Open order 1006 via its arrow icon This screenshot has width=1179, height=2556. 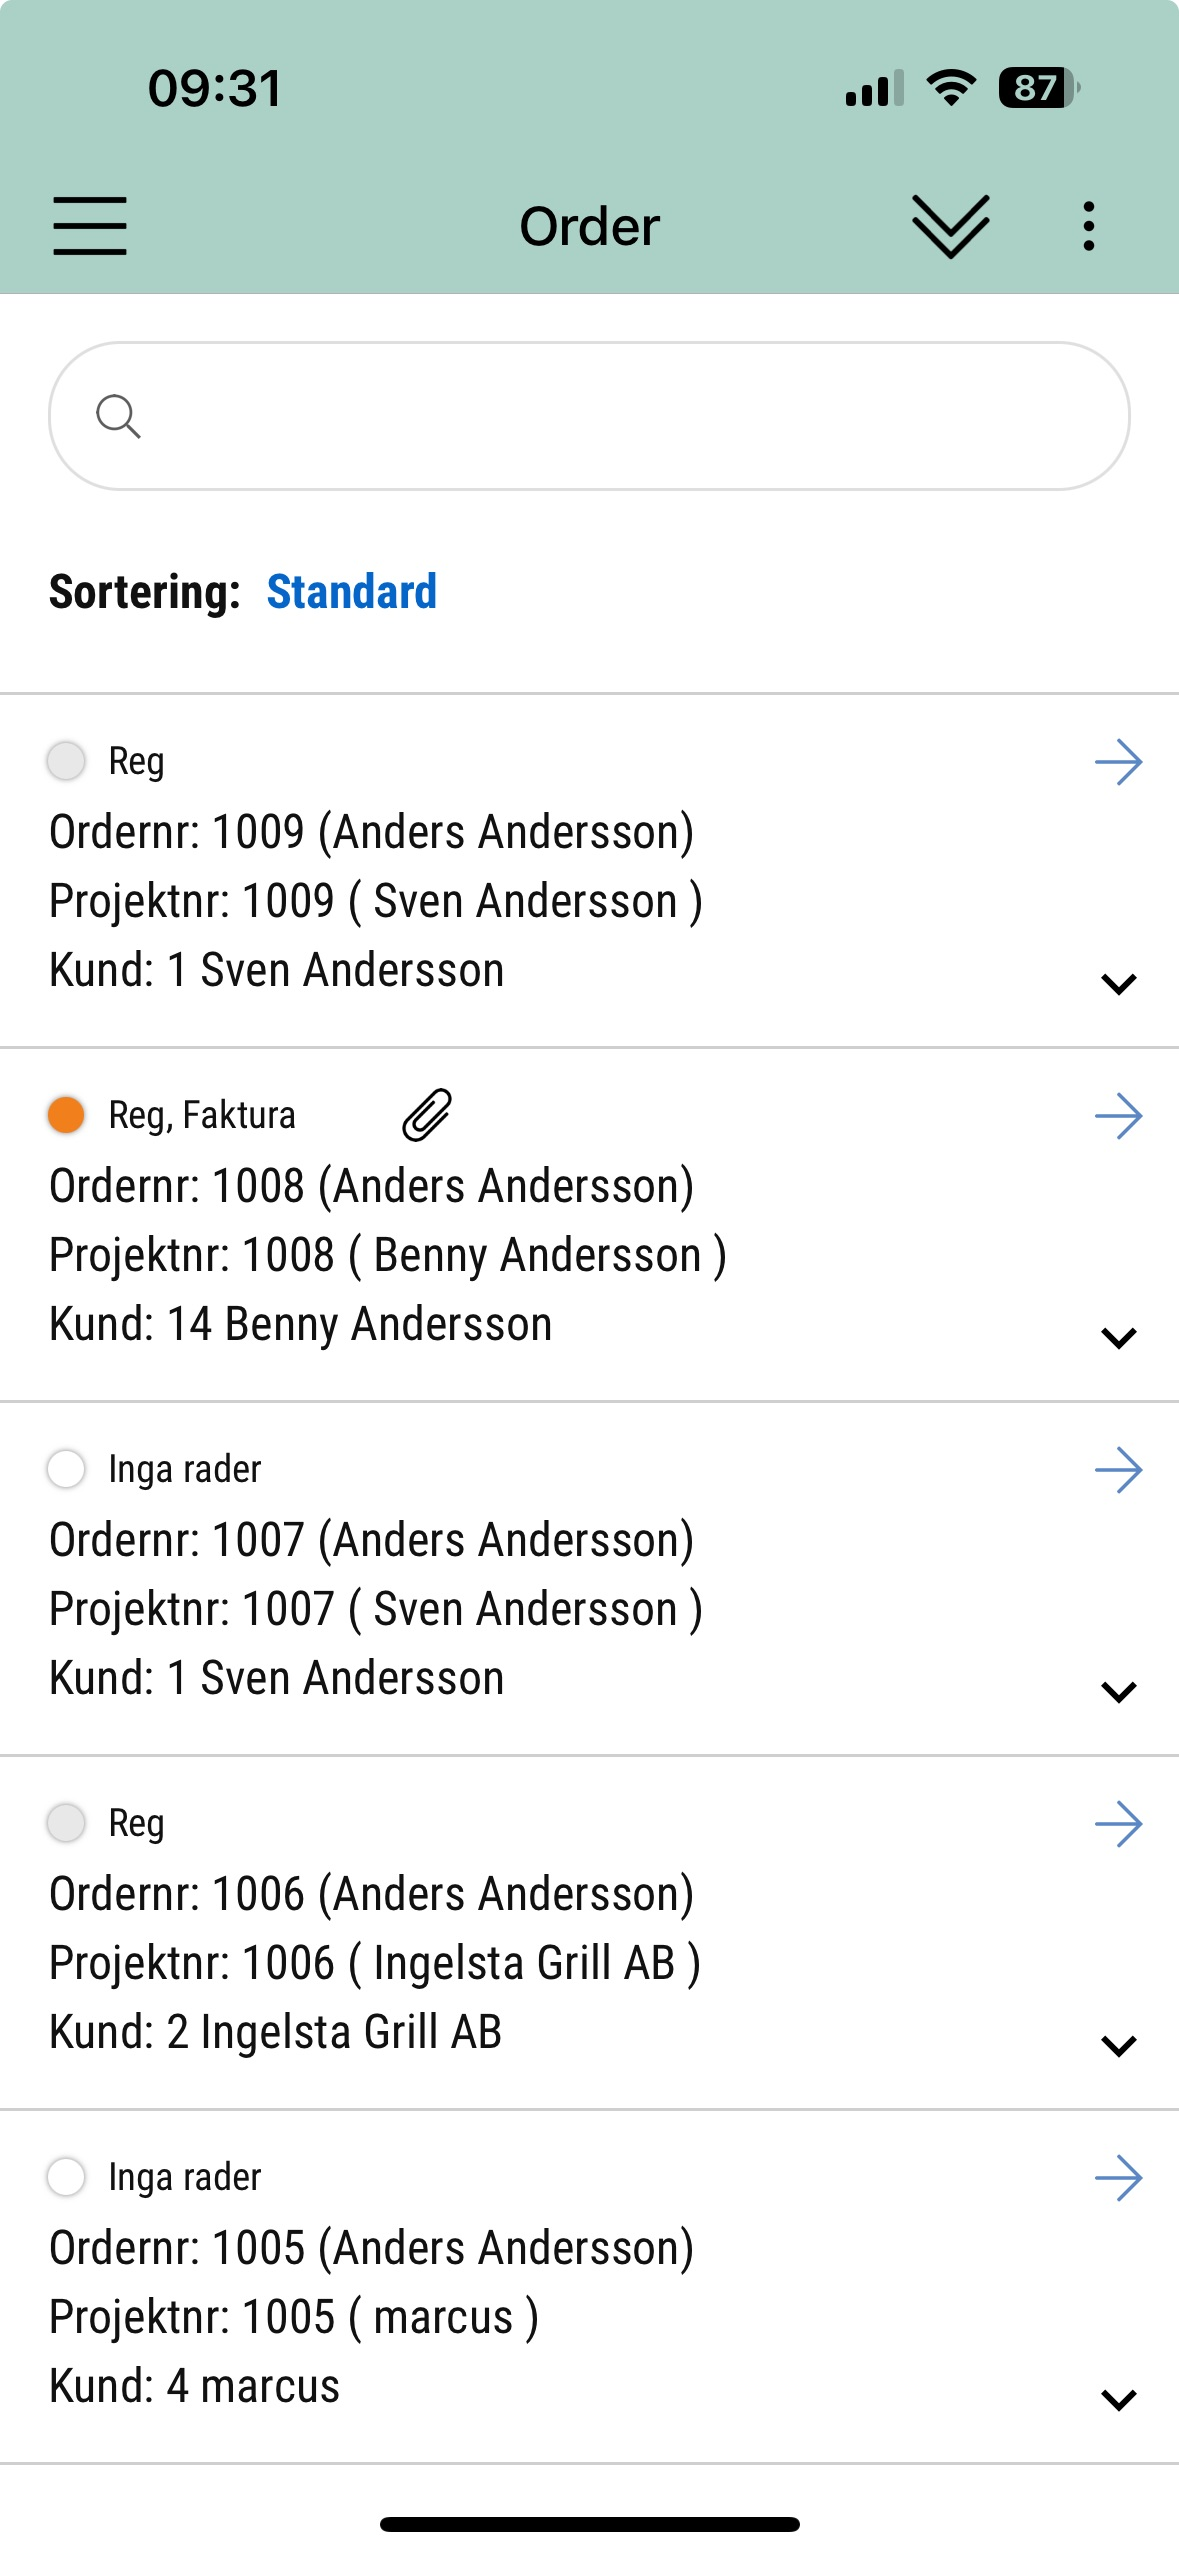coord(1118,1825)
